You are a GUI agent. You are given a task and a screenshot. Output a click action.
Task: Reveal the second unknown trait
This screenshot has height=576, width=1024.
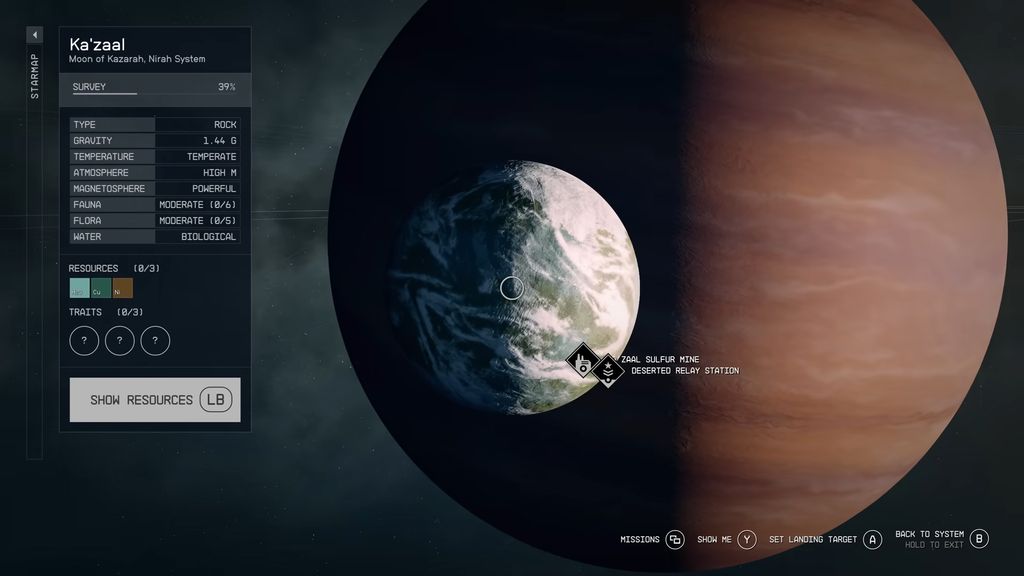pos(119,340)
